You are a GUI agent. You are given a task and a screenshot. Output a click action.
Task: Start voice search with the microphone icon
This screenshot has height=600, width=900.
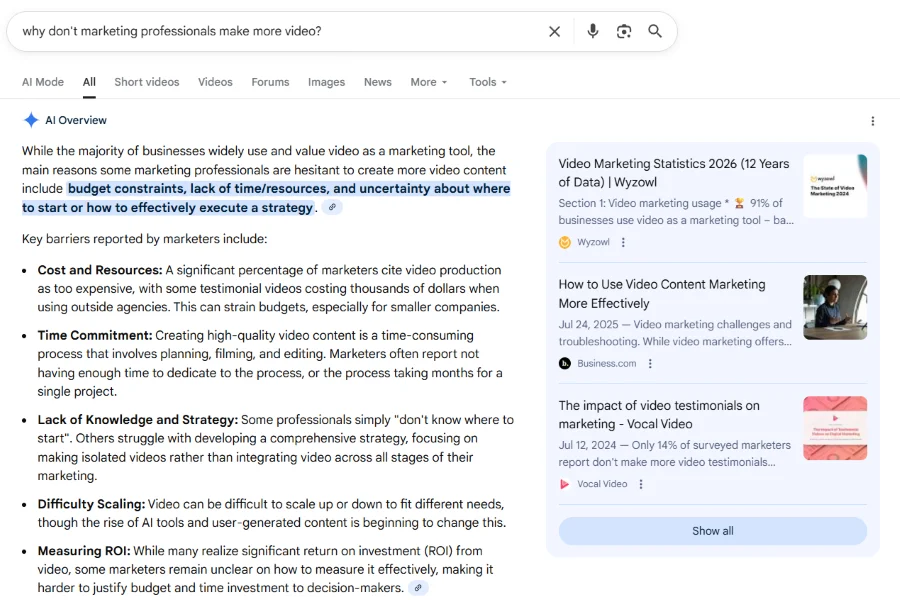tap(592, 31)
